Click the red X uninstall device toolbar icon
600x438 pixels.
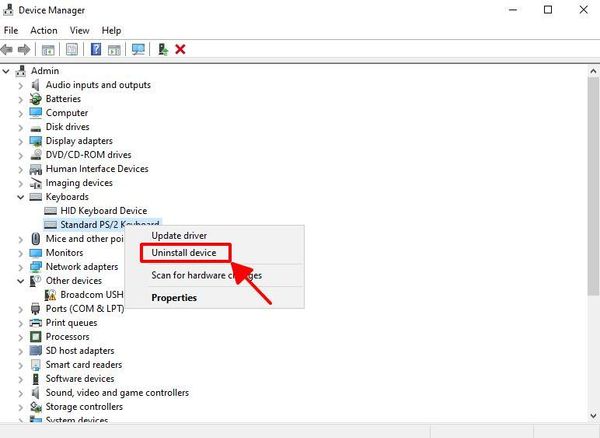coord(180,49)
